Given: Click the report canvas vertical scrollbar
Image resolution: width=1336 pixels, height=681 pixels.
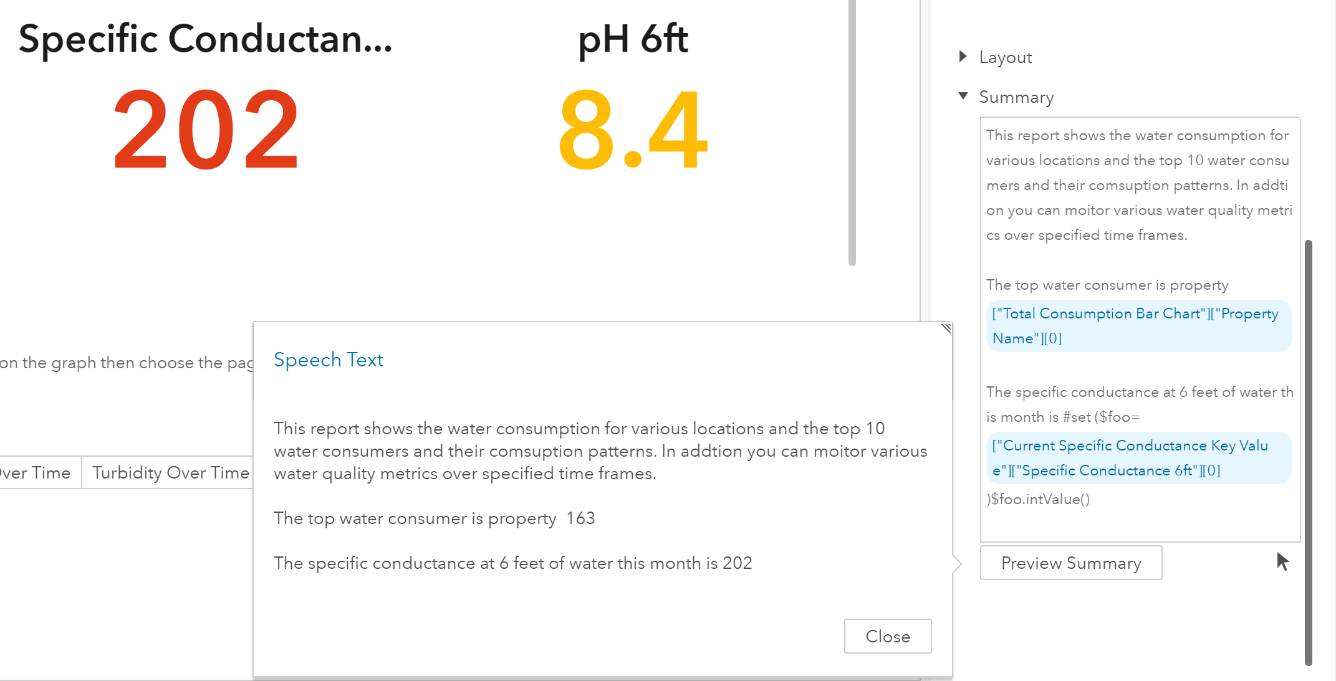Looking at the screenshot, I should 852,130.
